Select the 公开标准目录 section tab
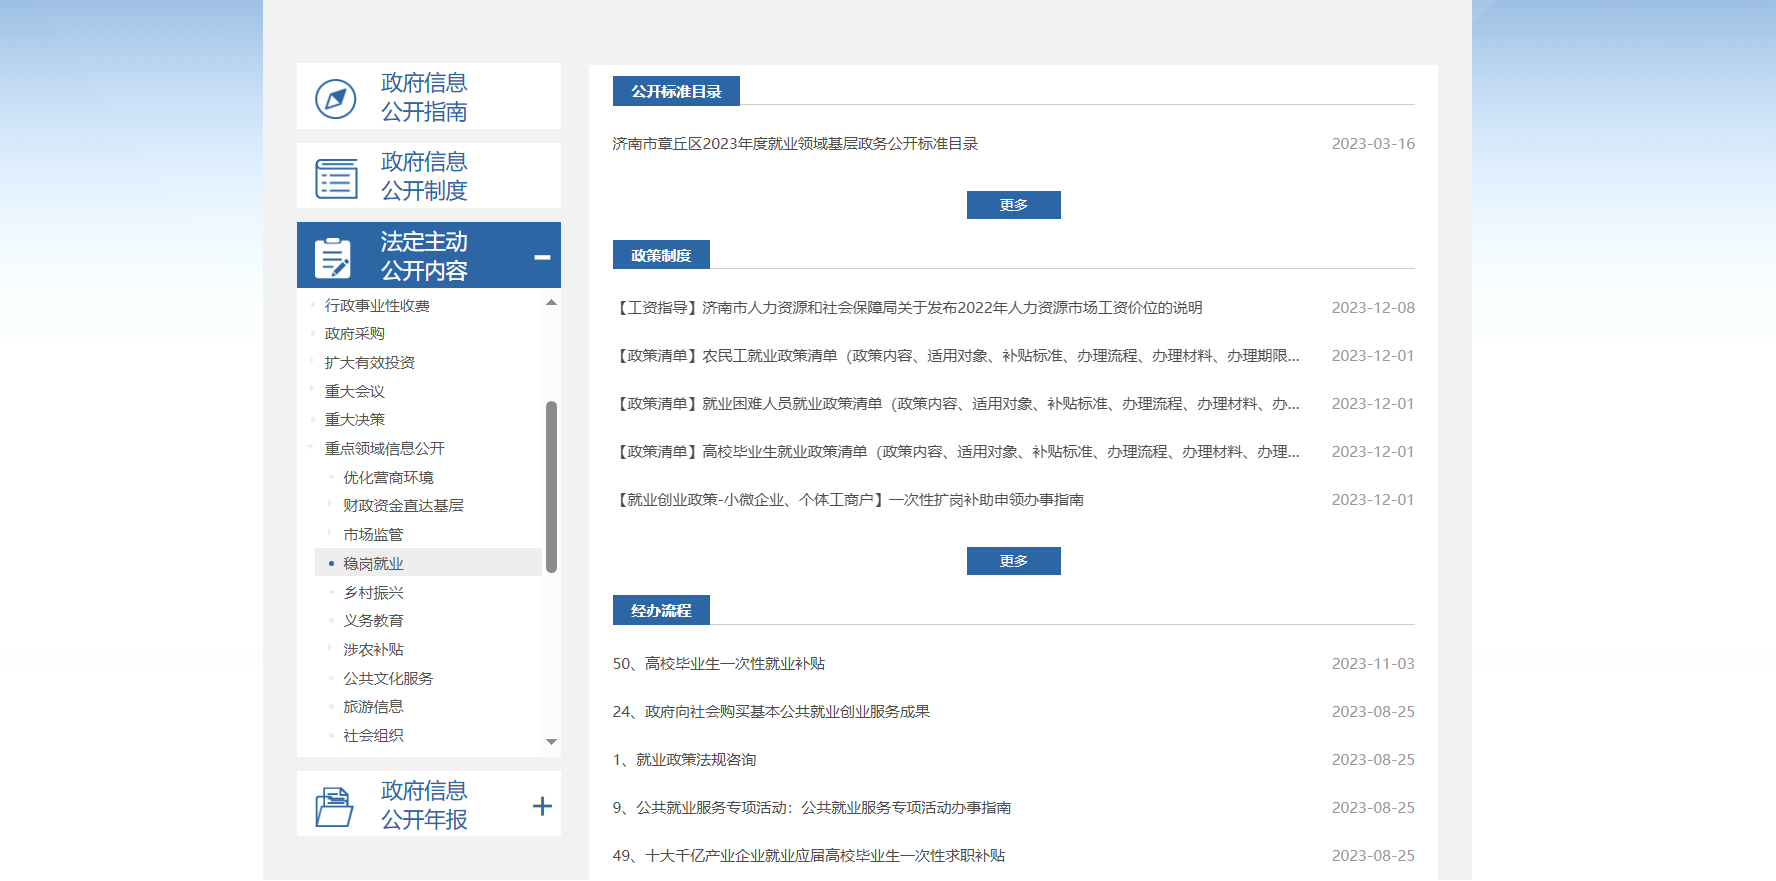The height and width of the screenshot is (881, 1776). click(676, 91)
